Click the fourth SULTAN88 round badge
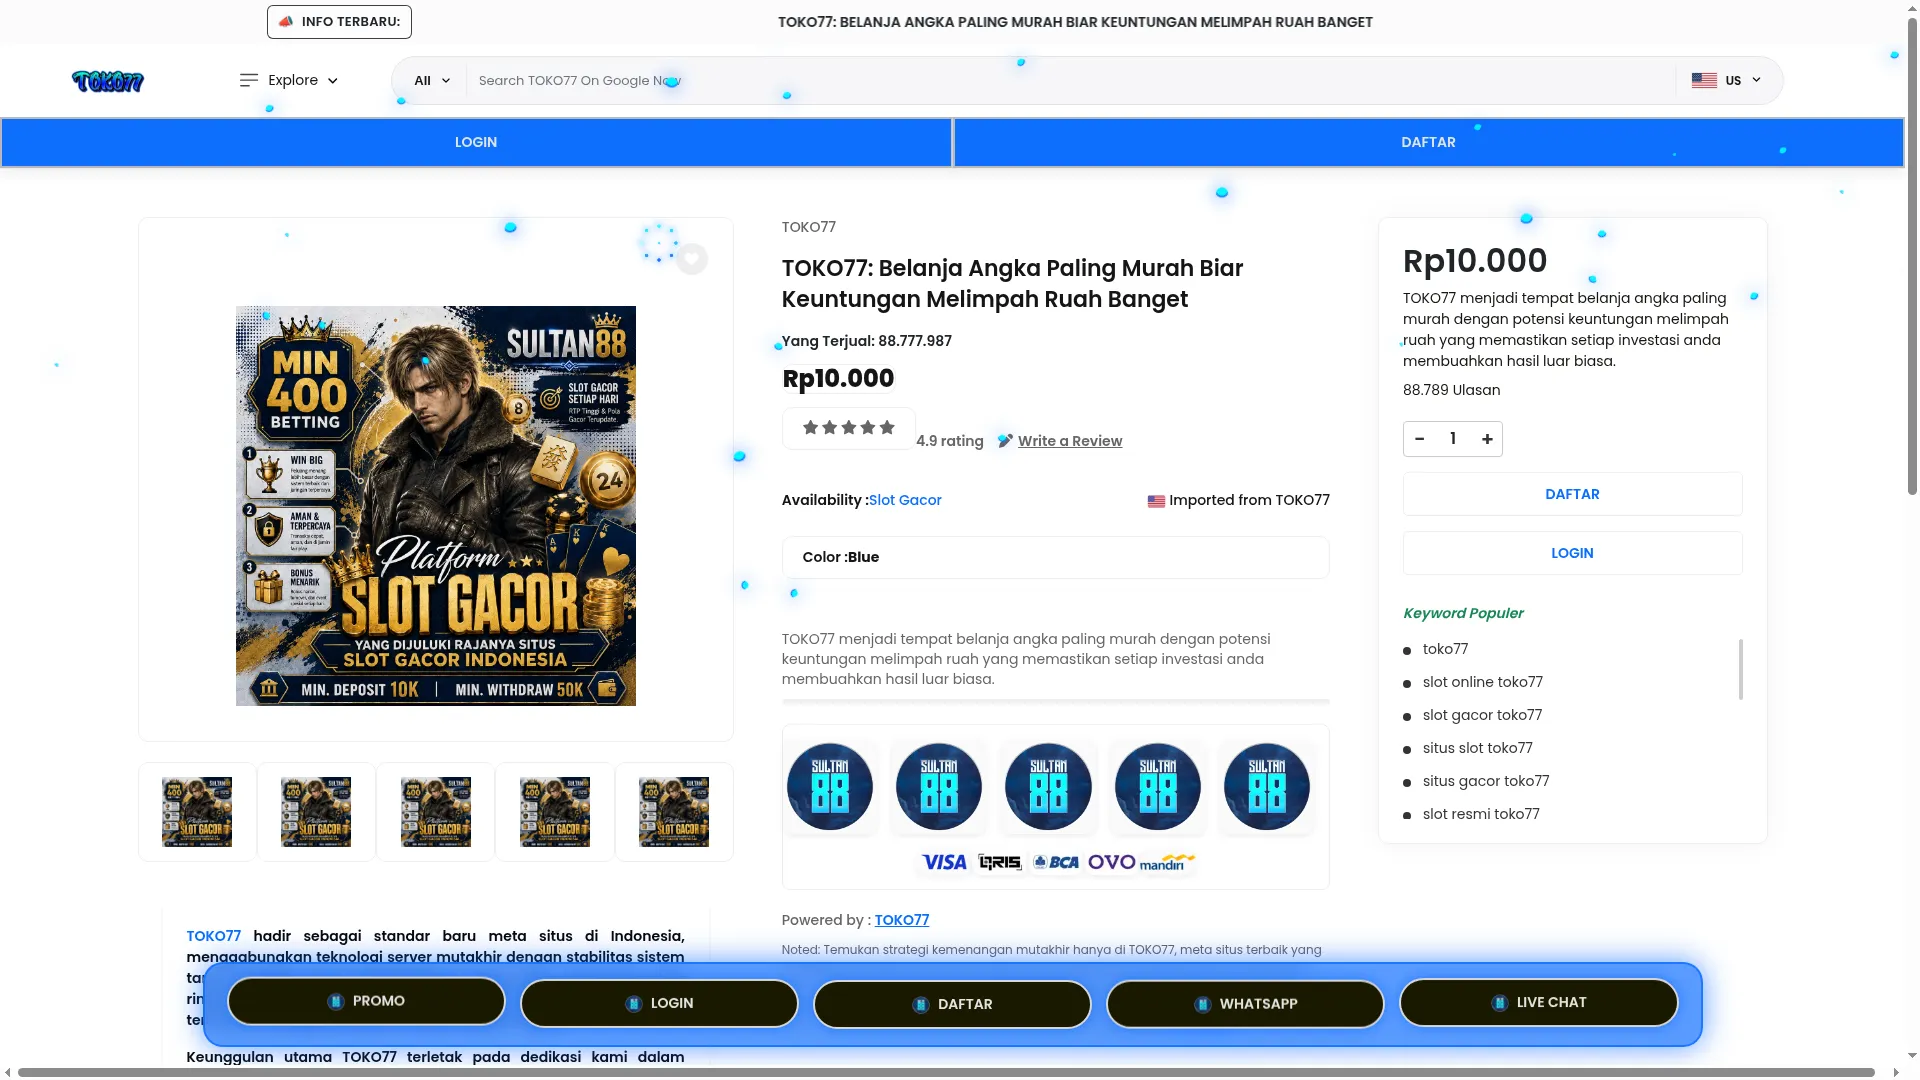 coord(1158,787)
